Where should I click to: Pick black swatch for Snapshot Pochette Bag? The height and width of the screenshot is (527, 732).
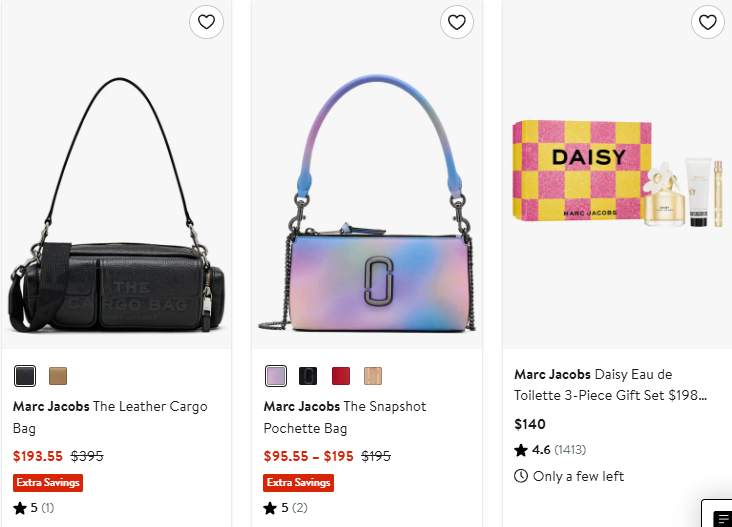(309, 376)
